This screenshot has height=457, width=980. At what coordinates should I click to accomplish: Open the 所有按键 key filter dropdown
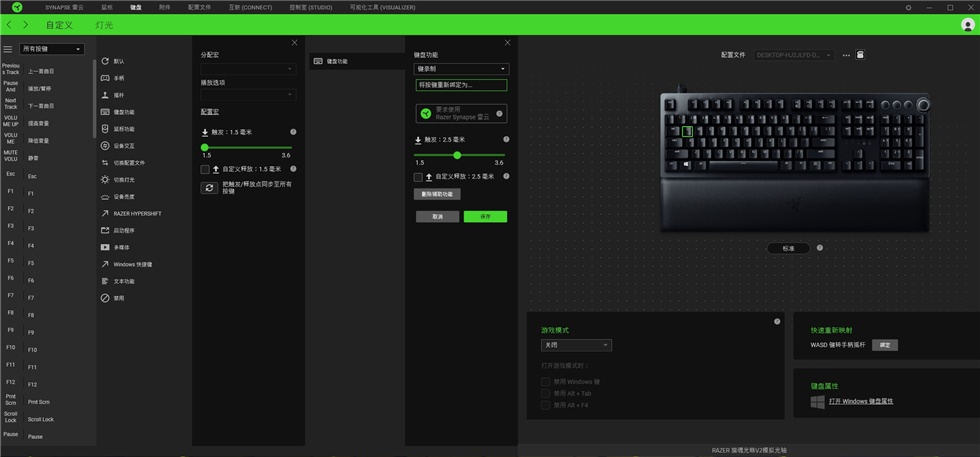pyautogui.click(x=52, y=49)
